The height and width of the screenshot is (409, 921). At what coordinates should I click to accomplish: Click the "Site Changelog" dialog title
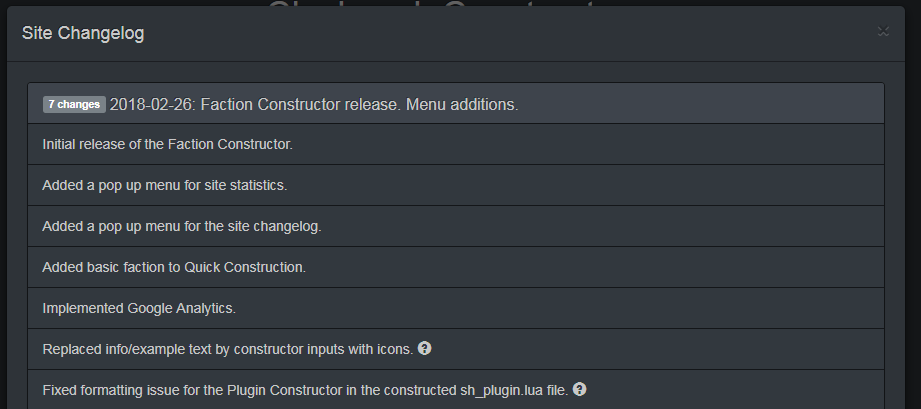tap(83, 33)
